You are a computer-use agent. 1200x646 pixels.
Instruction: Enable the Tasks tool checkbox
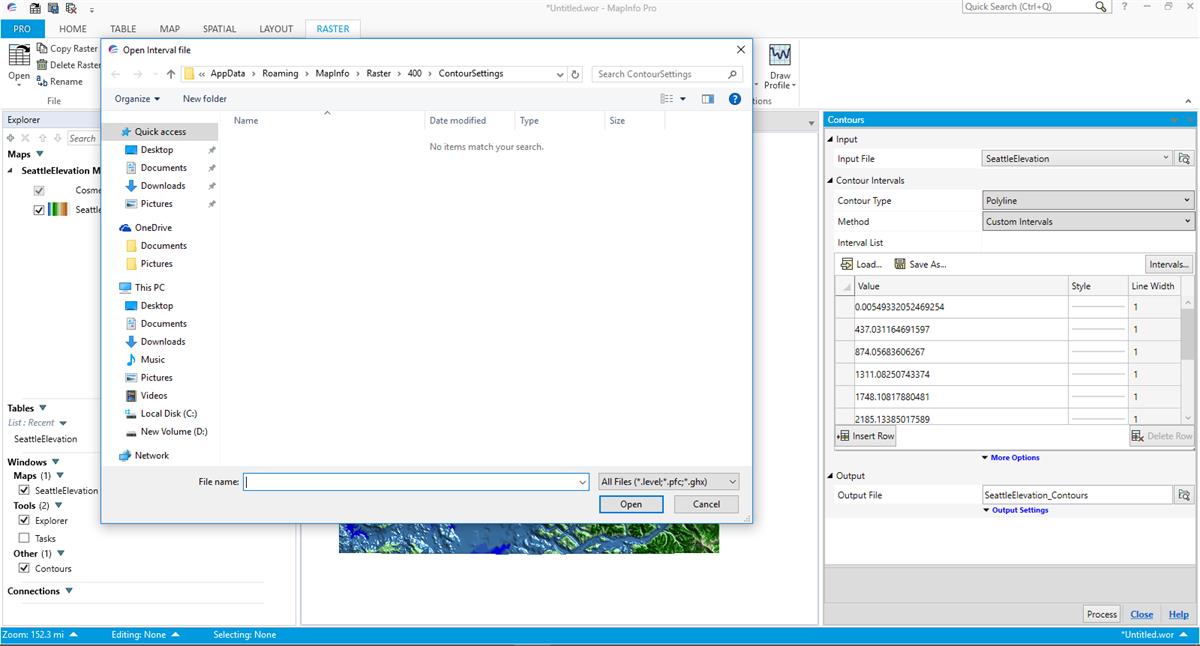(24, 538)
